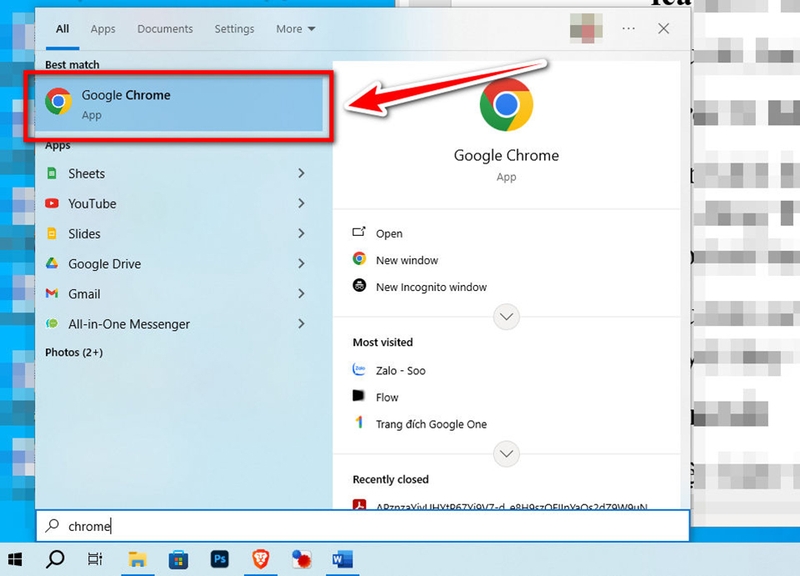This screenshot has width=800, height=576.
Task: Switch to the Settings filter tab
Action: pos(234,29)
